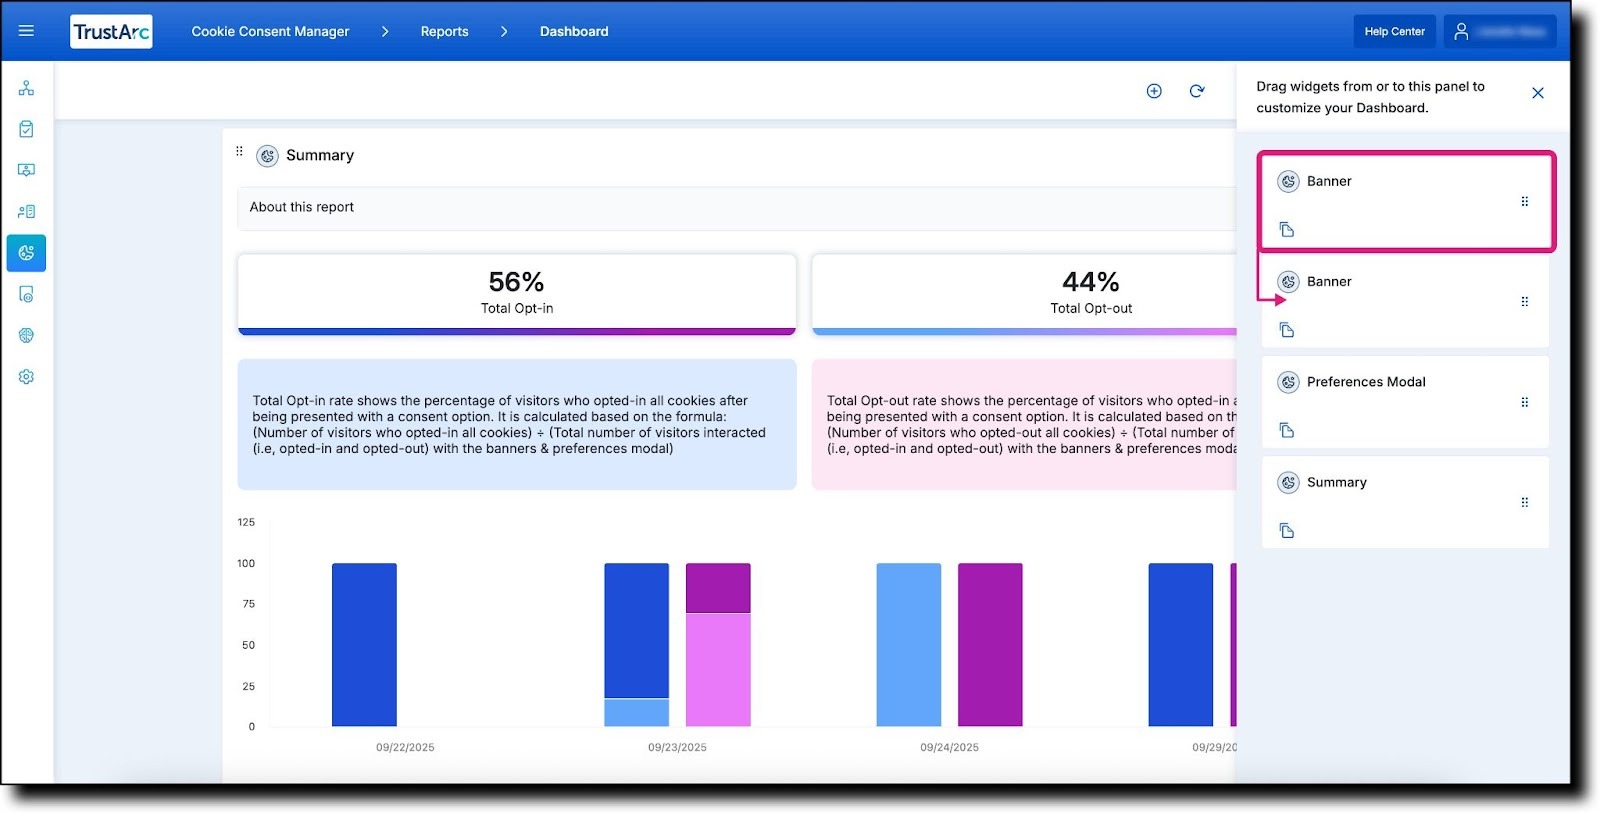This screenshot has height=813, width=1600.
Task: Click the 09/23/2025 date label
Action: pyautogui.click(x=677, y=748)
